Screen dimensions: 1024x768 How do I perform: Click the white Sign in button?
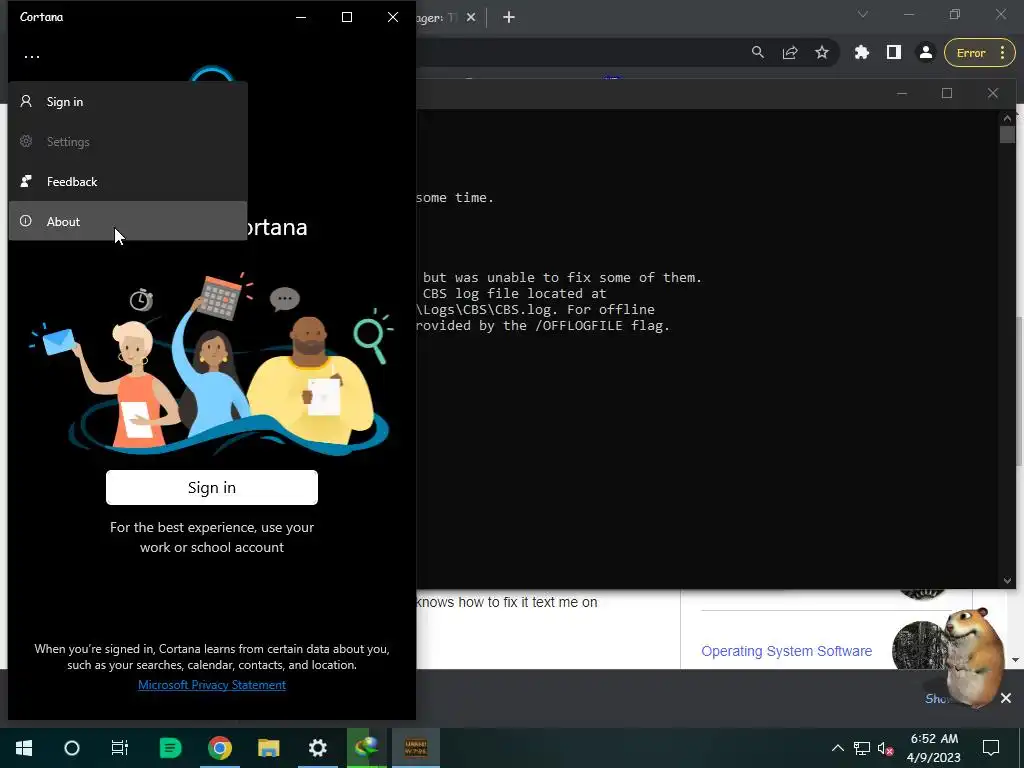tap(212, 487)
